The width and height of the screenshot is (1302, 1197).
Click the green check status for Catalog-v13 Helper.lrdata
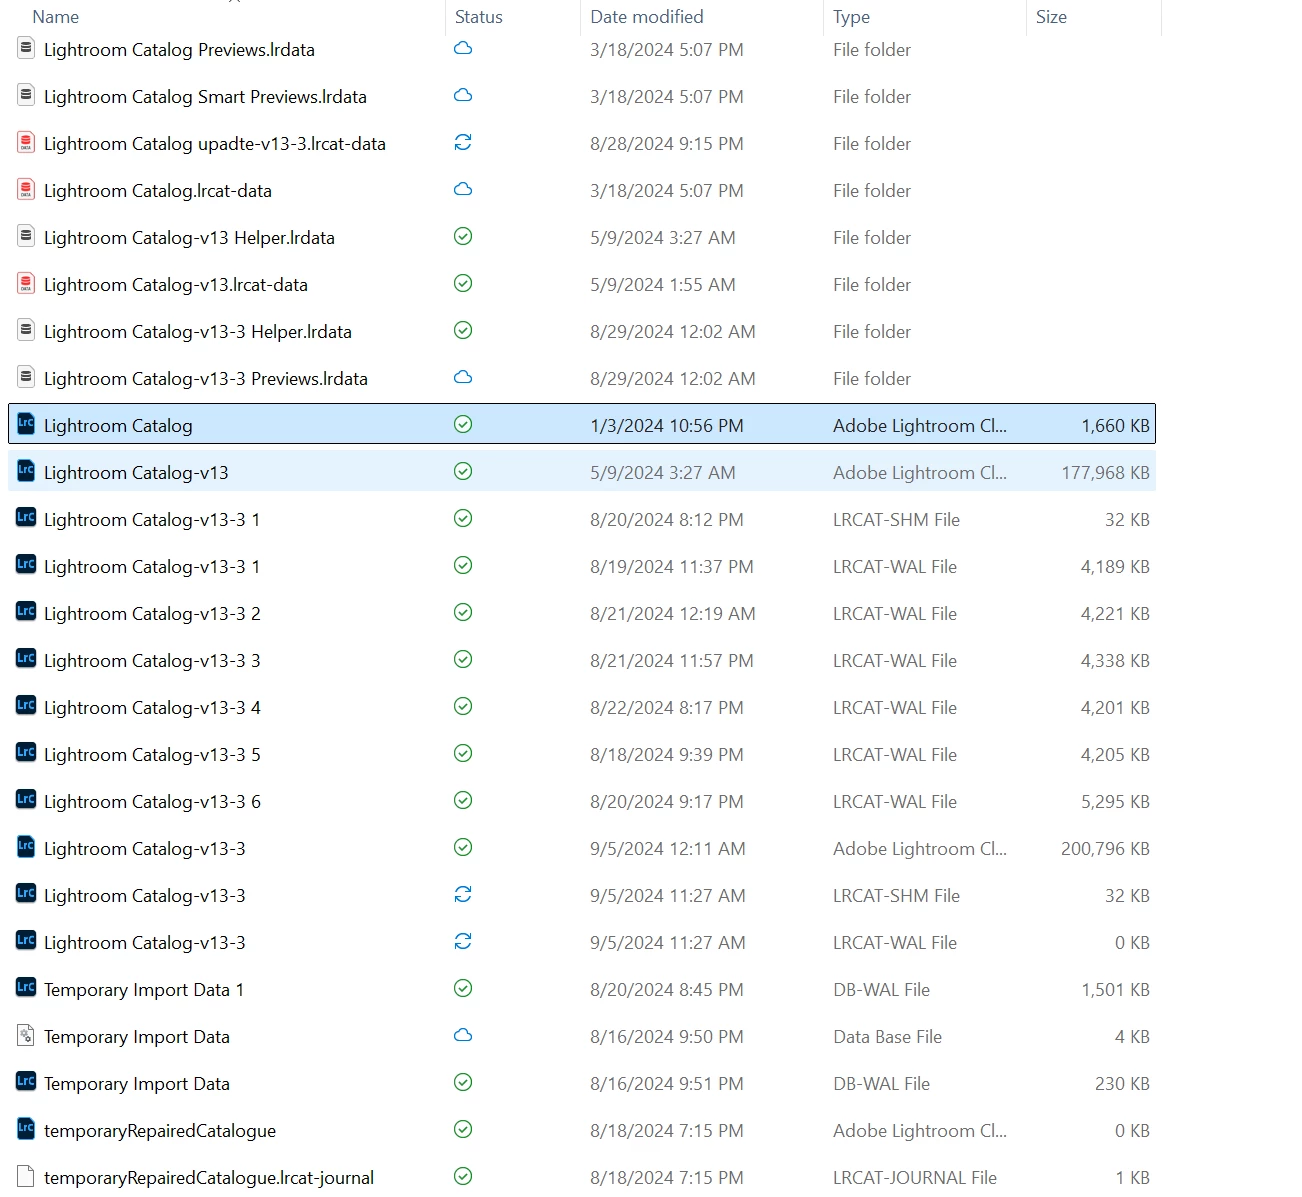click(x=463, y=236)
